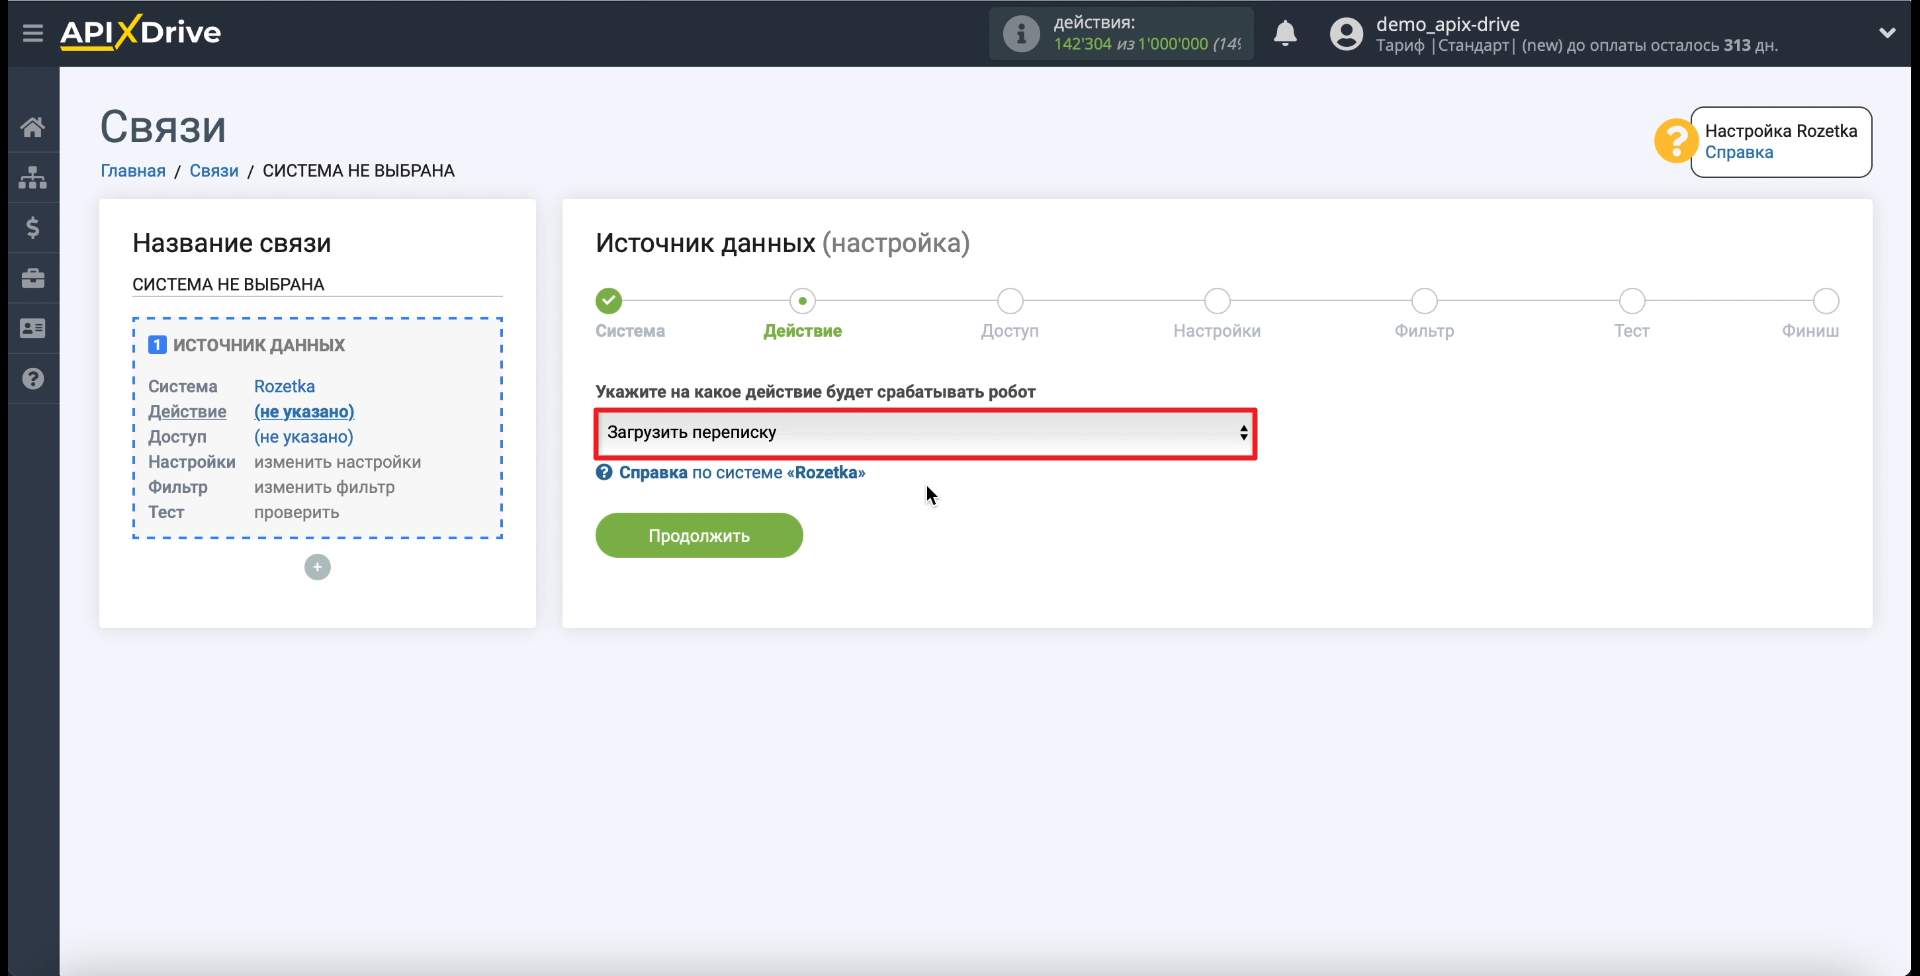Screen dimensions: 1920x976
Task: Select the Настройки step
Action: [1217, 301]
